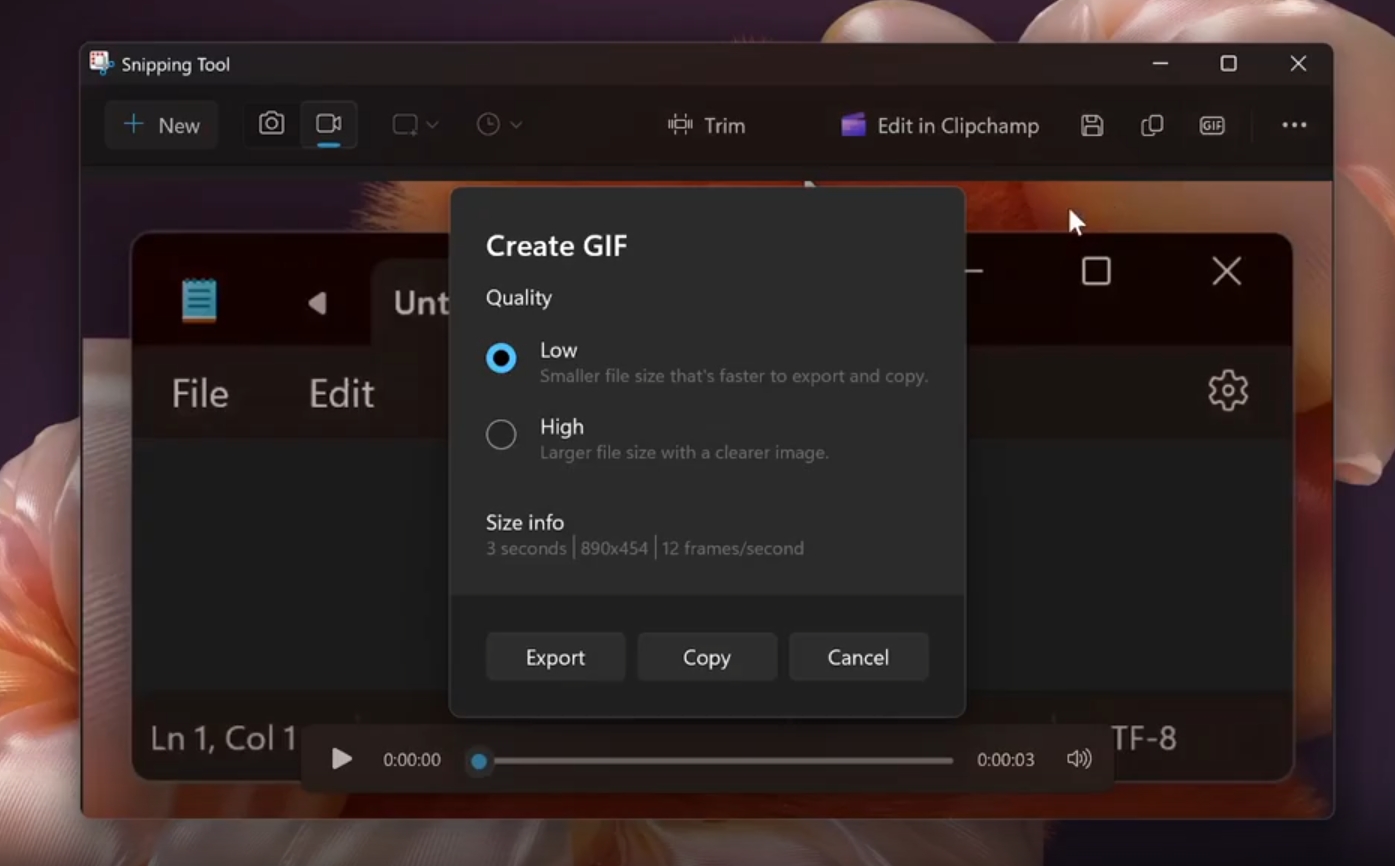Click the save recording floppy icon
Viewport: 1395px width, 866px height.
tap(1092, 125)
